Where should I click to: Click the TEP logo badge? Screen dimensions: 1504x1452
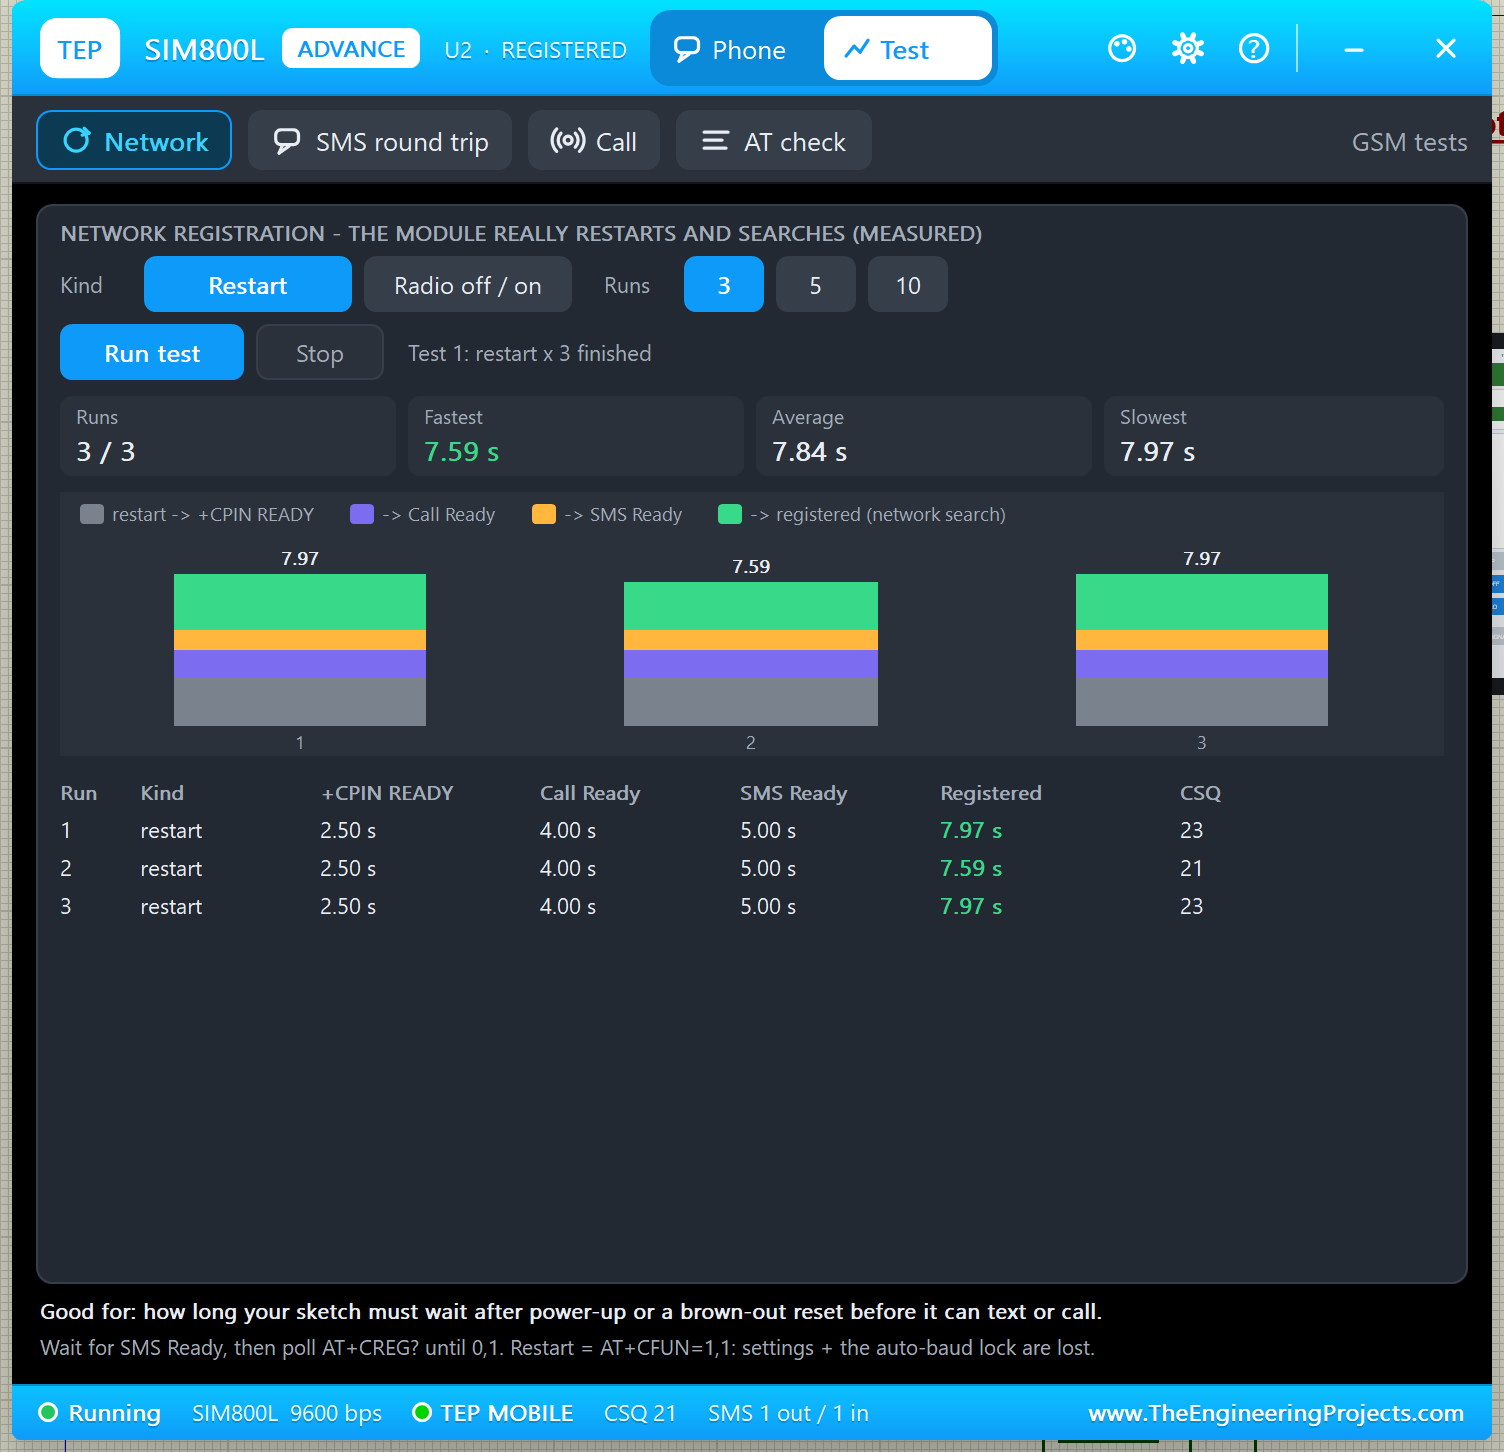pos(80,48)
